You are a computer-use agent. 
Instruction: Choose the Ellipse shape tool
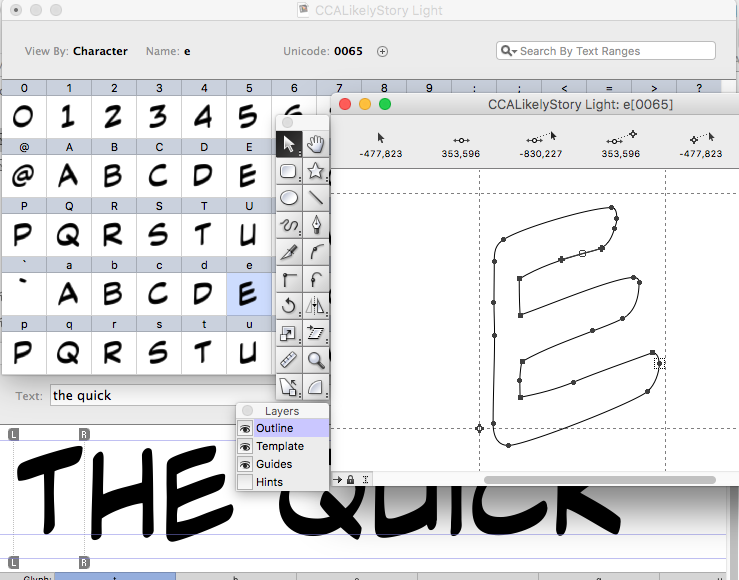(289, 198)
